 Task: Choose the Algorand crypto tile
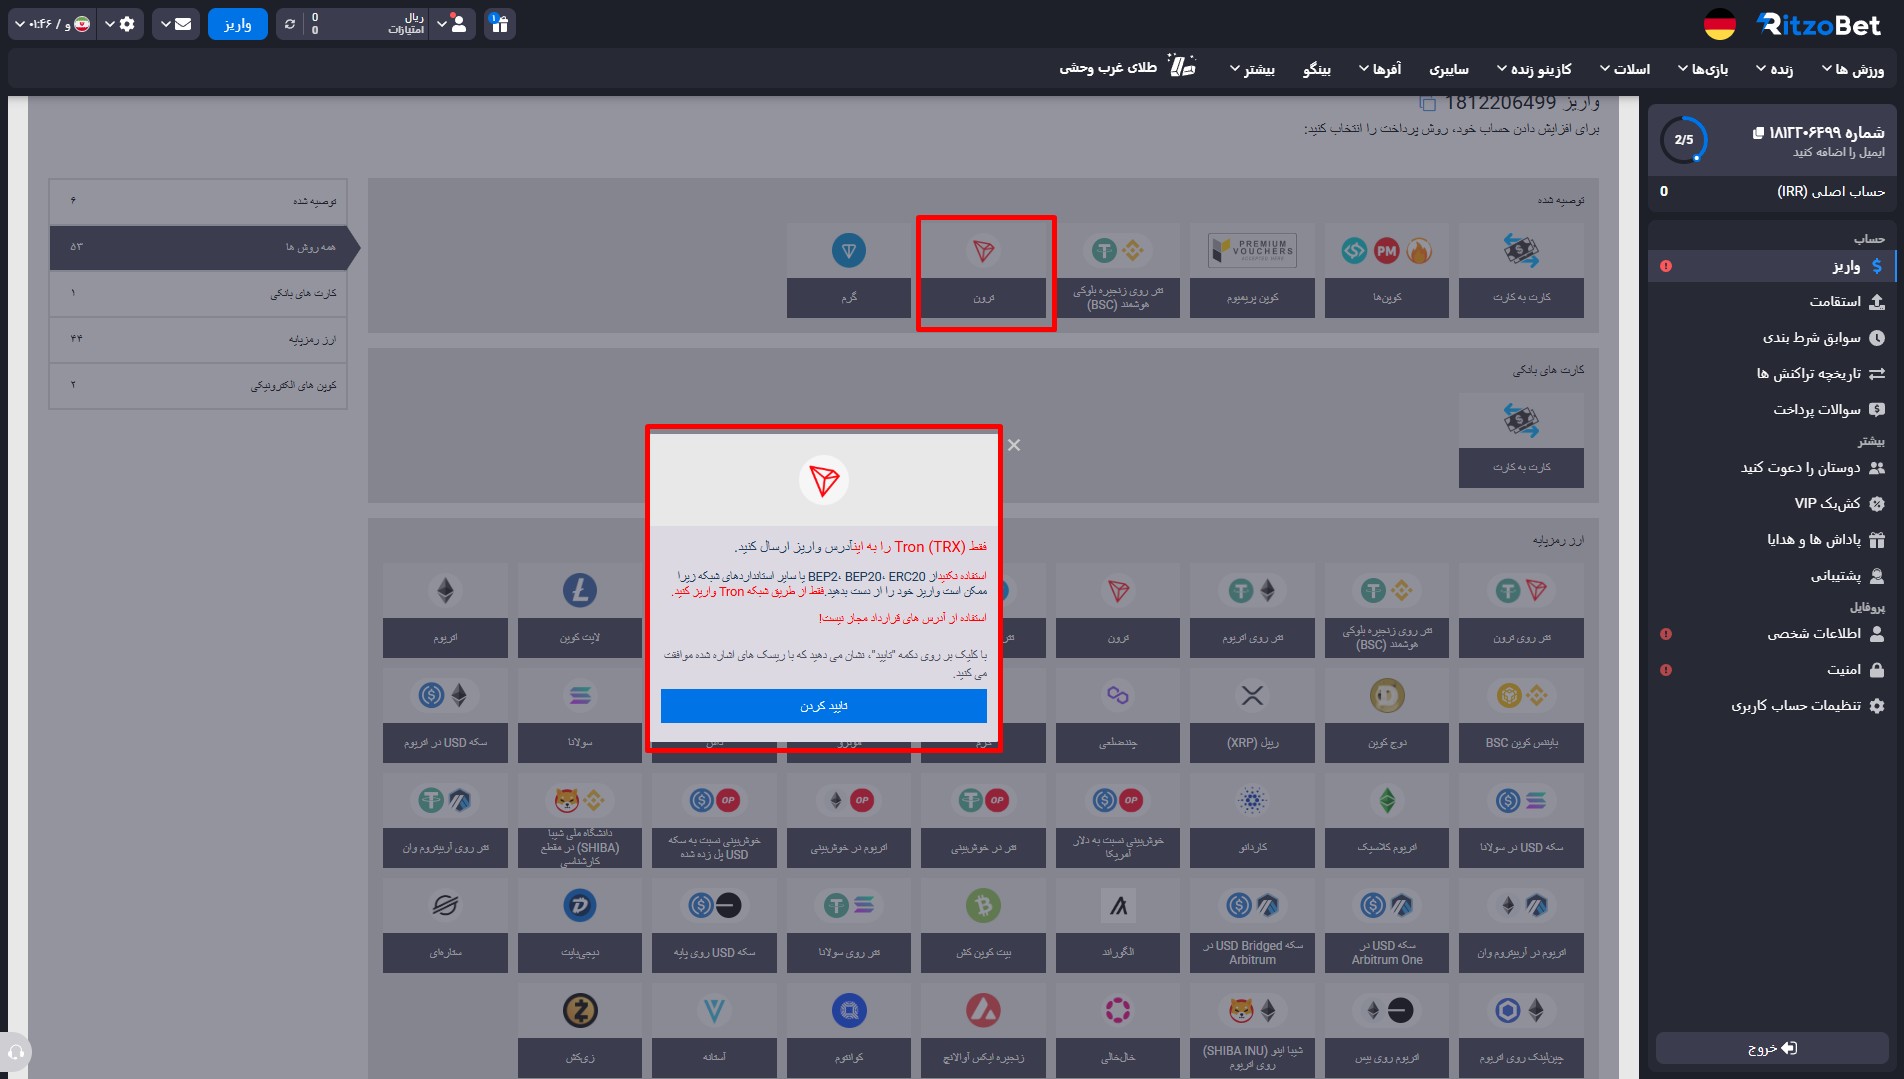point(1118,926)
